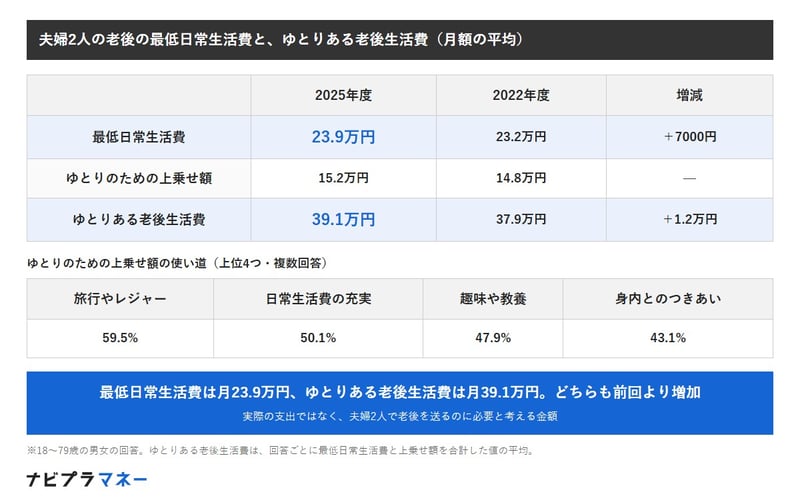Screen dimensions: 800x498
Task: Click the 59.5% value
Action: (x=120, y=338)
